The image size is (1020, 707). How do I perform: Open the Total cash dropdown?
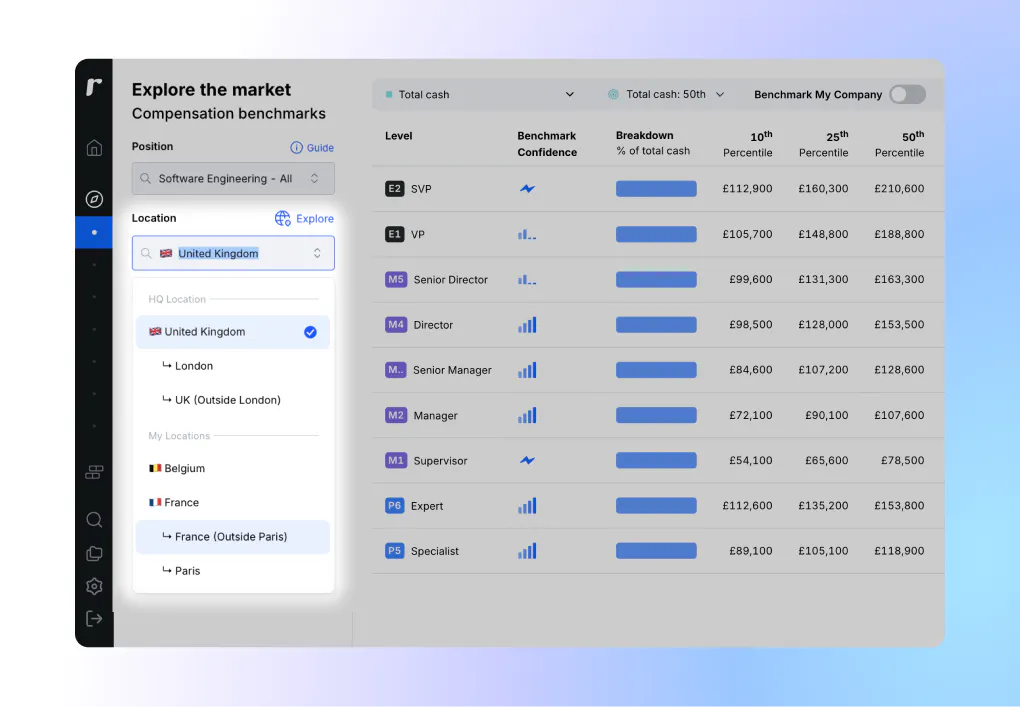coord(480,95)
